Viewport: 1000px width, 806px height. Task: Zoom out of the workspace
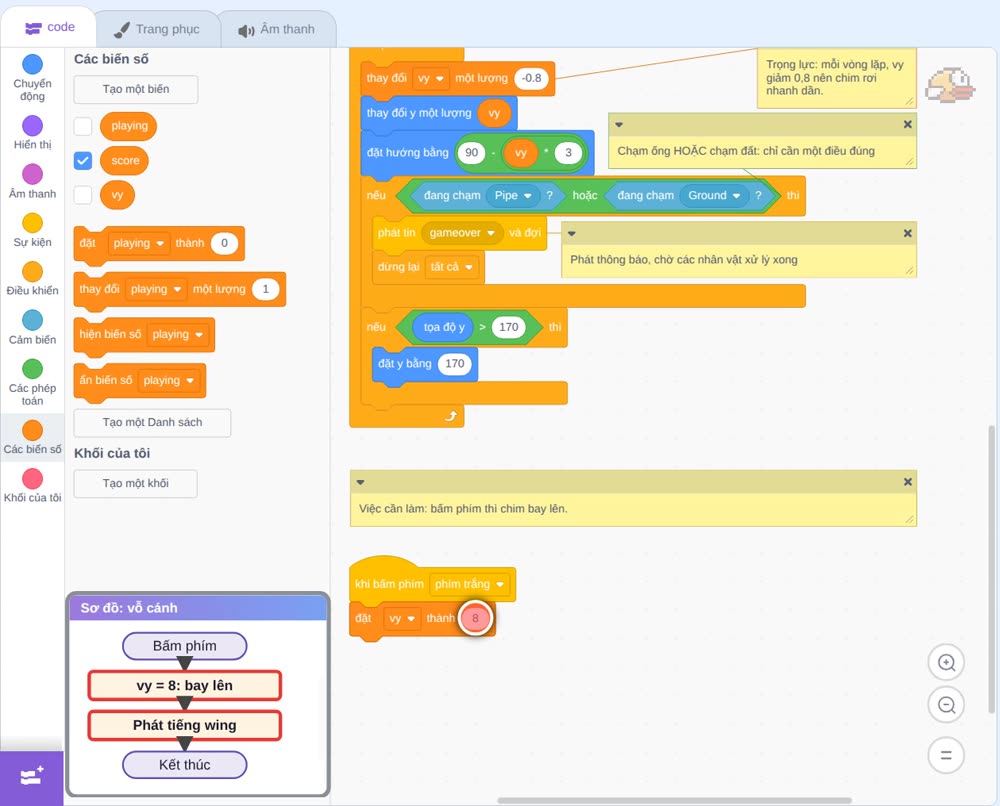[946, 705]
